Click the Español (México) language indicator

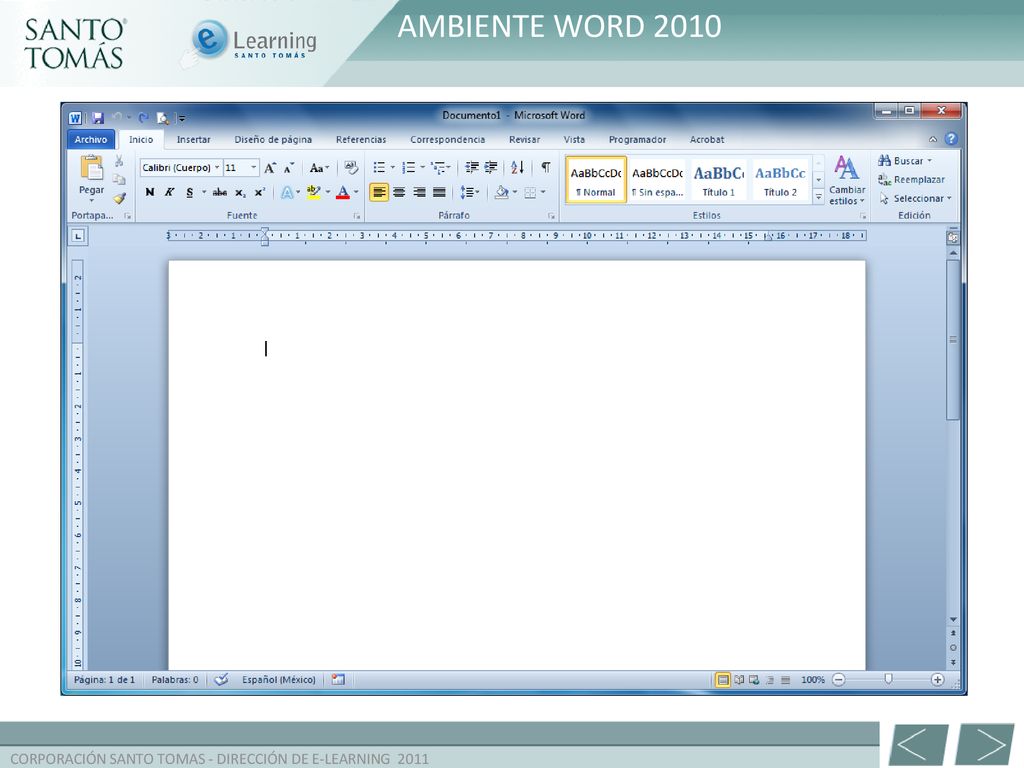pyautogui.click(x=279, y=680)
